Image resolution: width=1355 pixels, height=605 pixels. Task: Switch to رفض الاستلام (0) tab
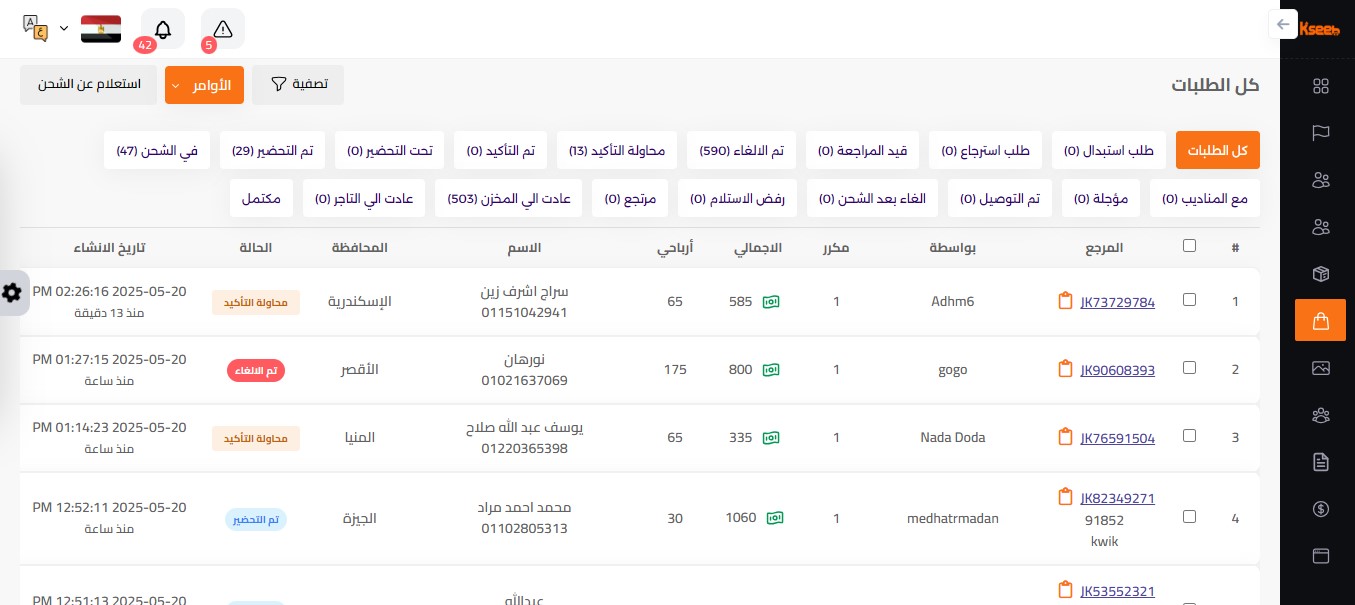click(x=738, y=199)
